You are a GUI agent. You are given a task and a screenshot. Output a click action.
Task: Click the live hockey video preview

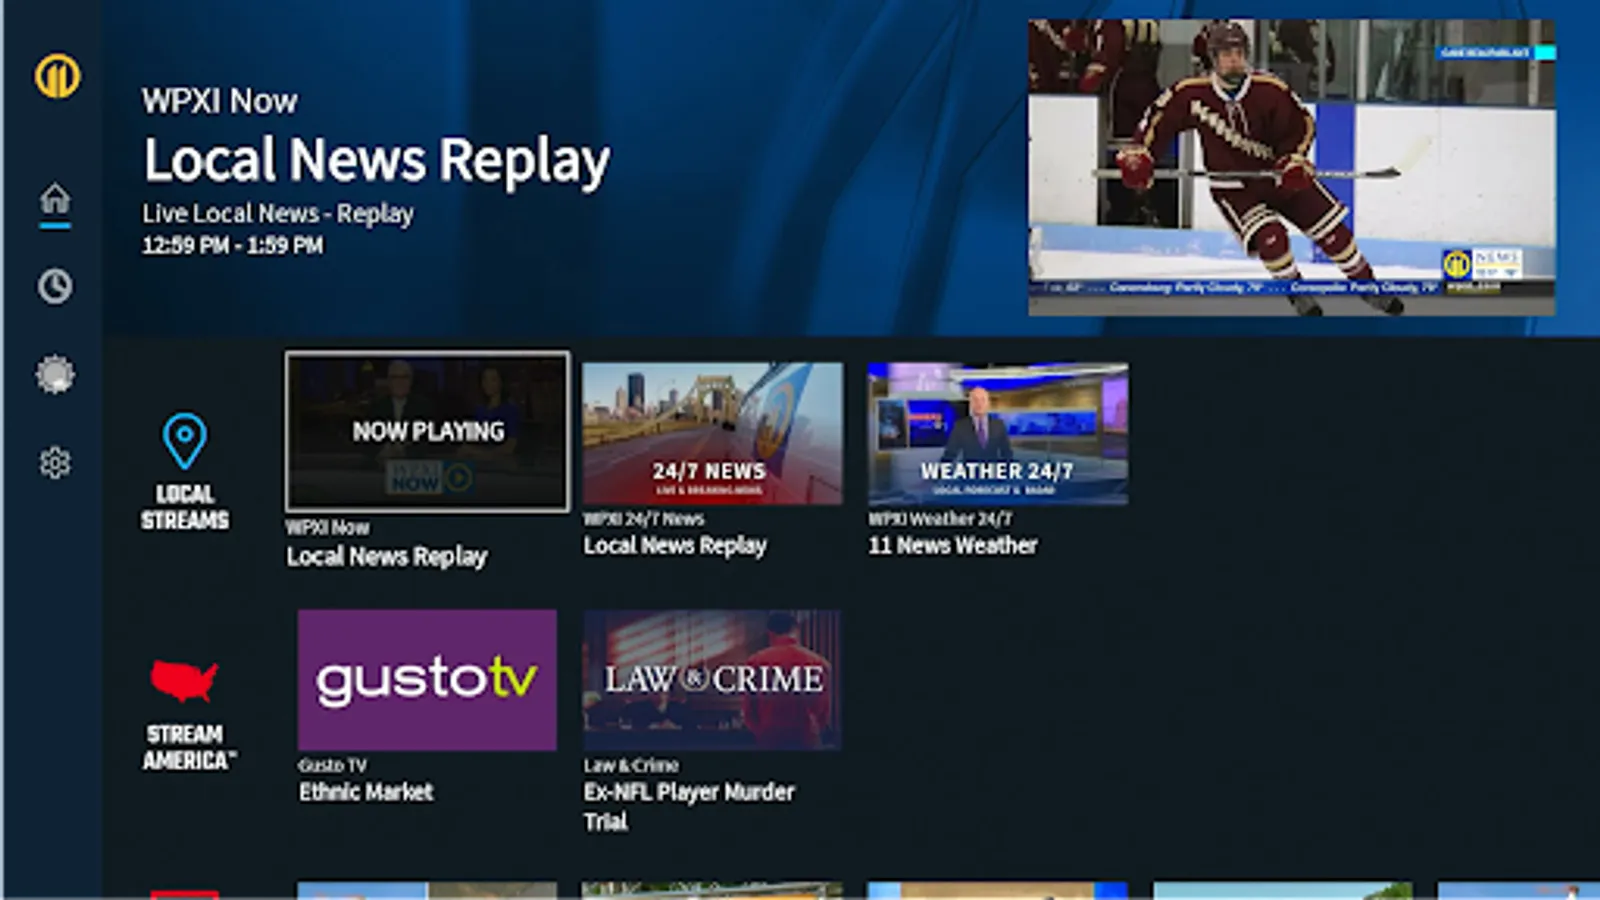coord(1292,168)
